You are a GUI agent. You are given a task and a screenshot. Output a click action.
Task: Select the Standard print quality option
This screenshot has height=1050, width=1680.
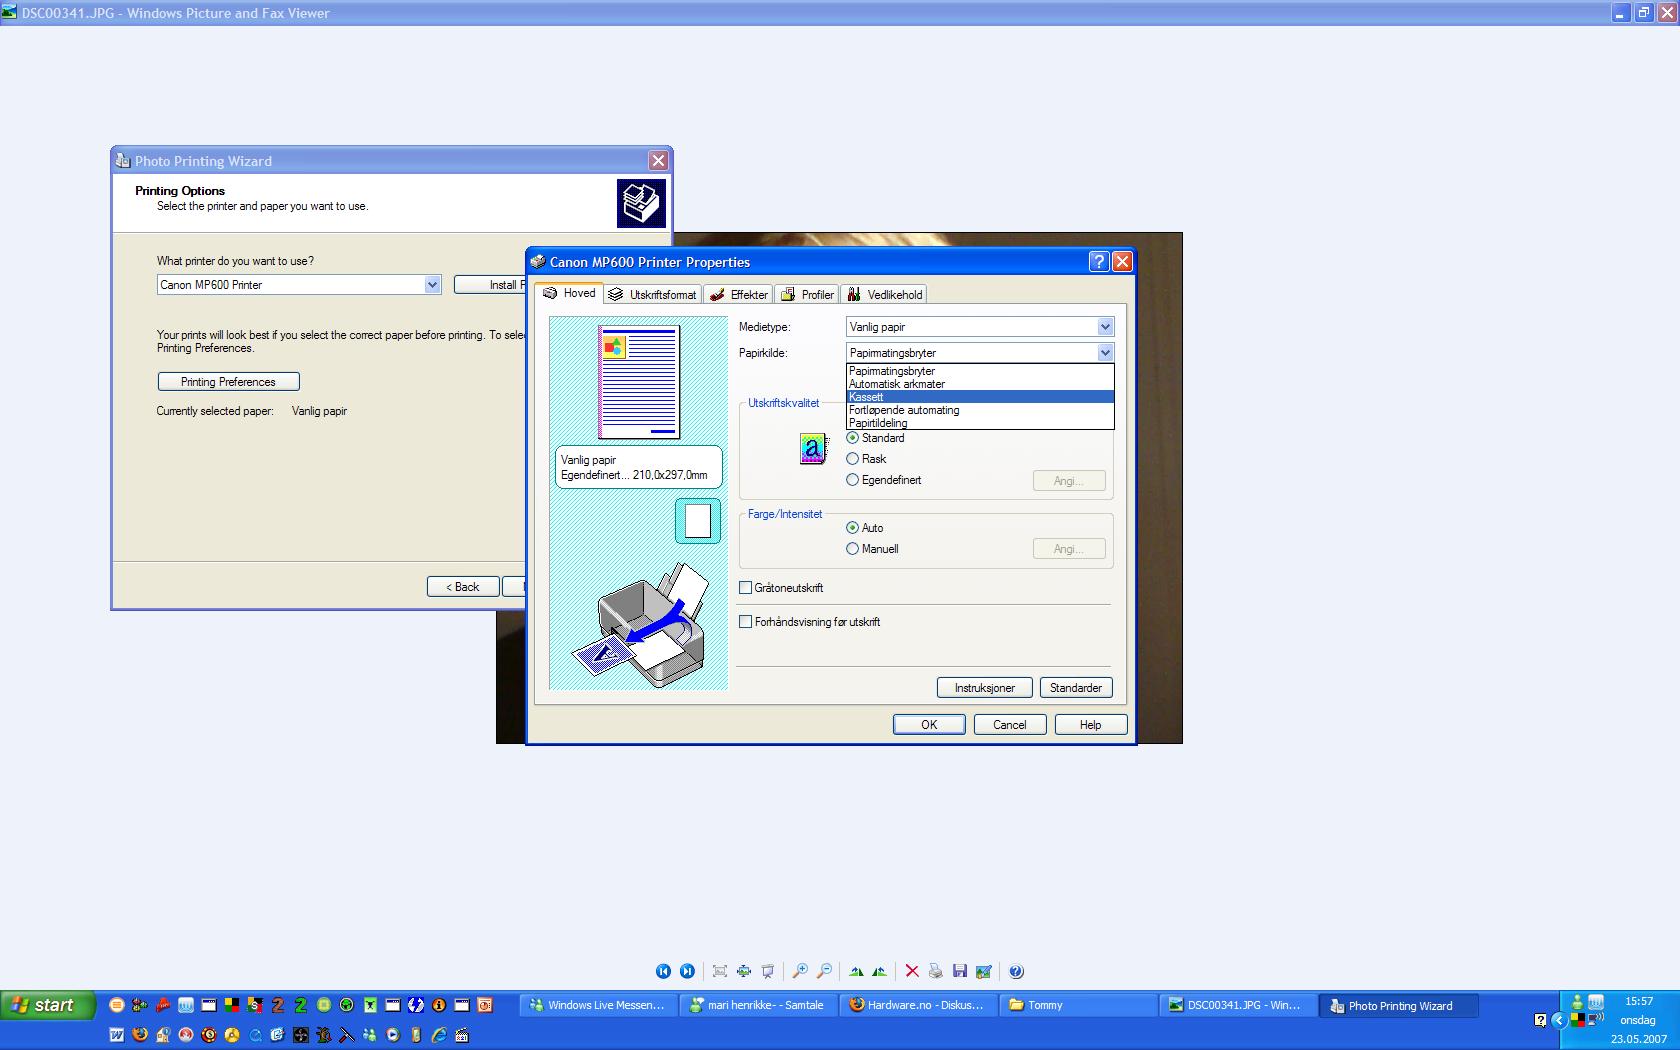[x=875, y=438]
